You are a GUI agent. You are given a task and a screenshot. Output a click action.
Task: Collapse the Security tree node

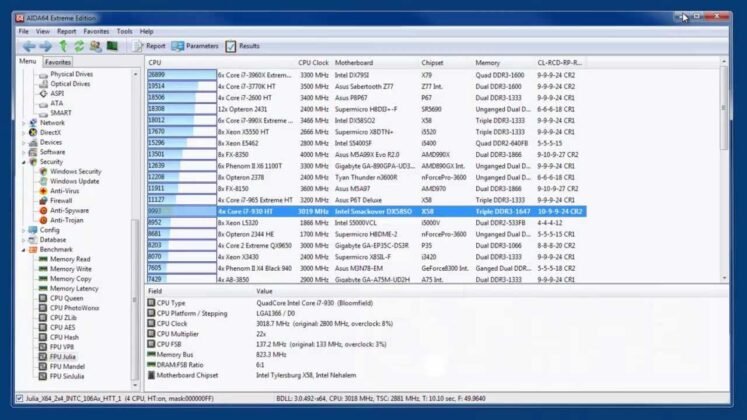point(24,161)
